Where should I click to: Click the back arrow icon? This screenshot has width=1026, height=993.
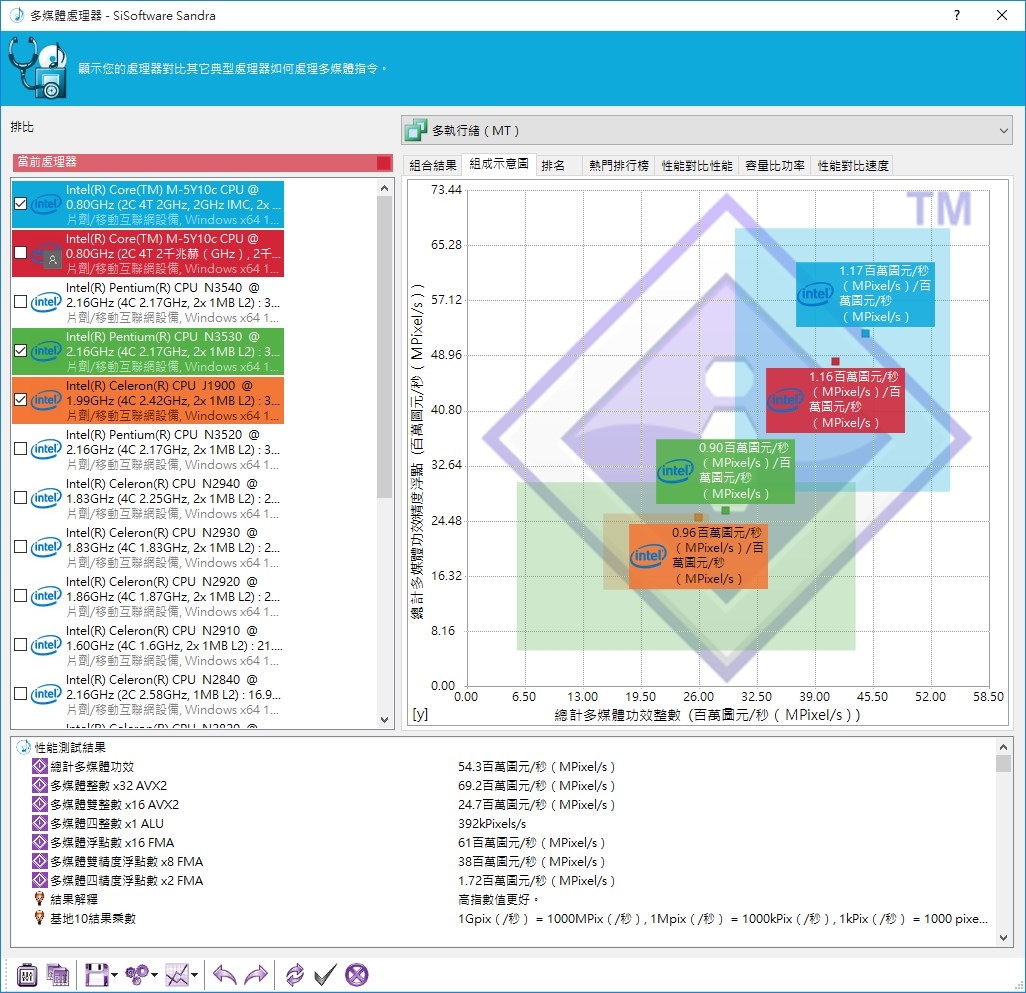pyautogui.click(x=224, y=975)
